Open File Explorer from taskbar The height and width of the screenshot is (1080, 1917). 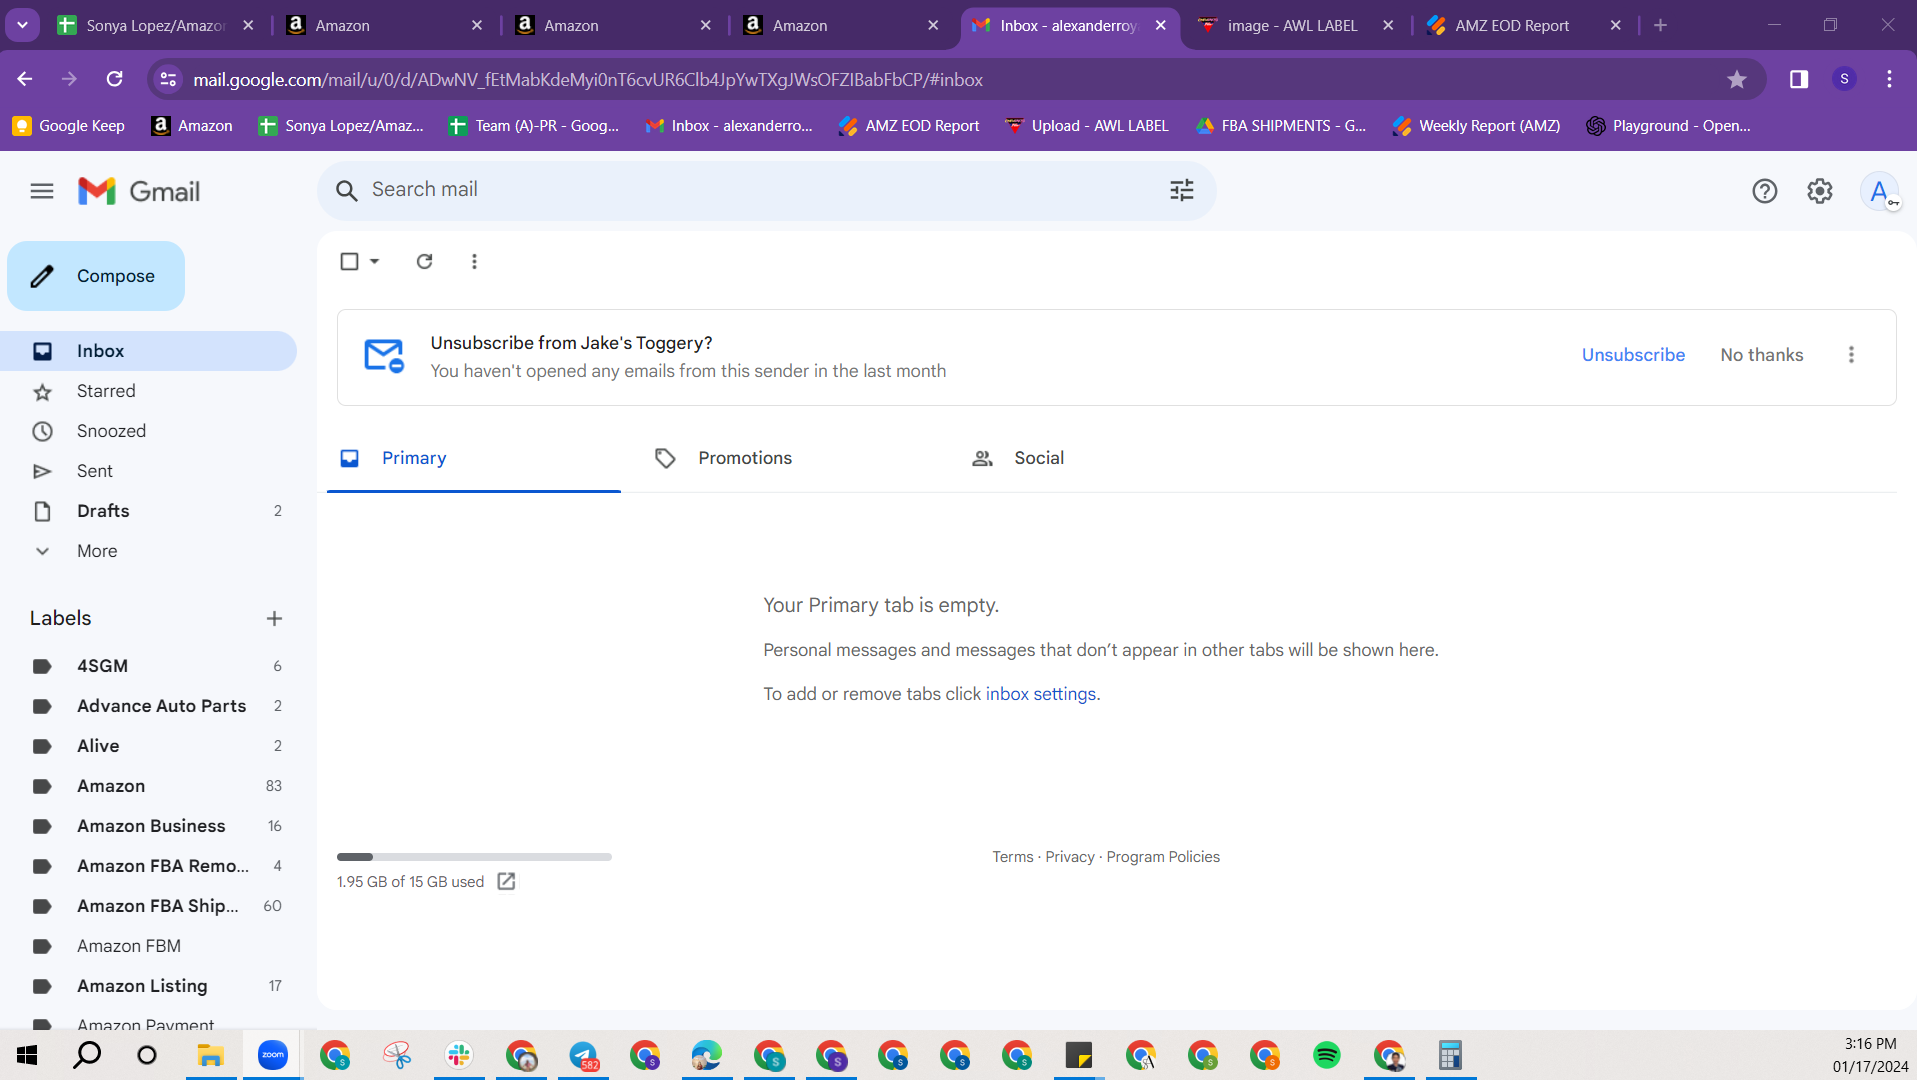[210, 1055]
